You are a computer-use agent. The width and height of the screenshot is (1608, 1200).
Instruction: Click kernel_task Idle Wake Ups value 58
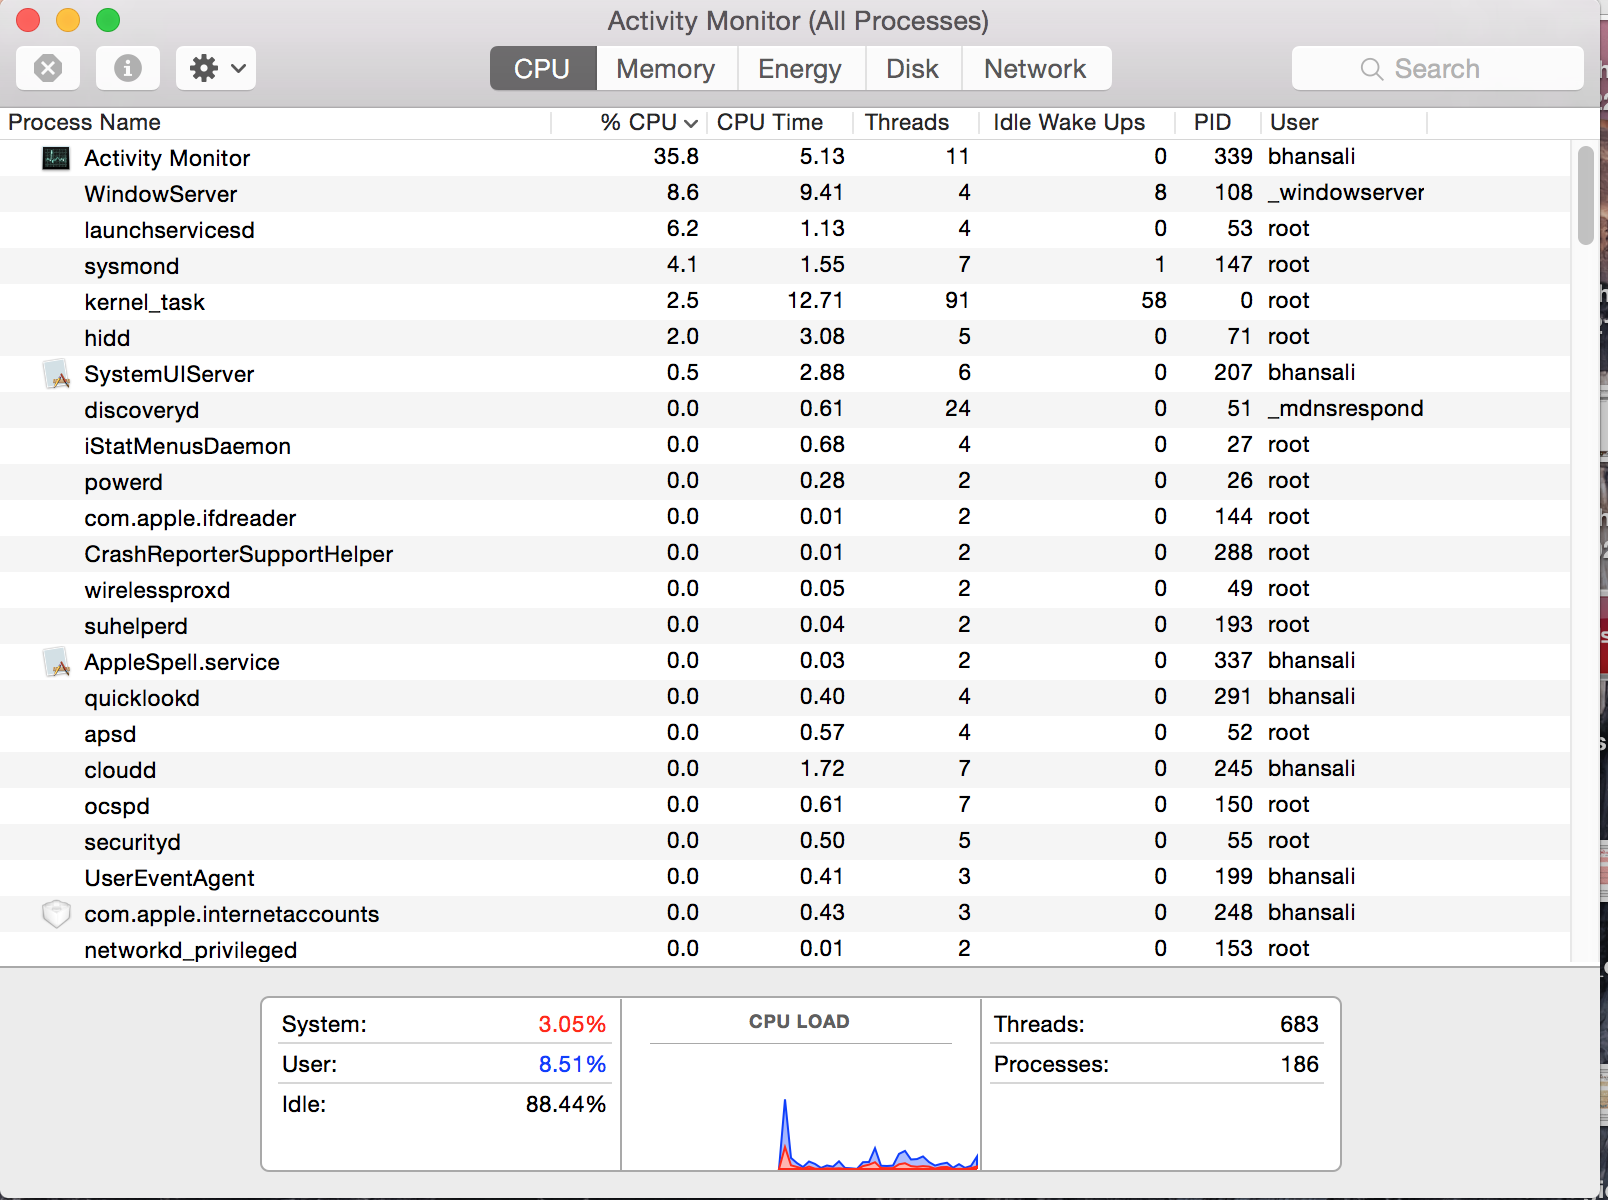click(x=1154, y=300)
